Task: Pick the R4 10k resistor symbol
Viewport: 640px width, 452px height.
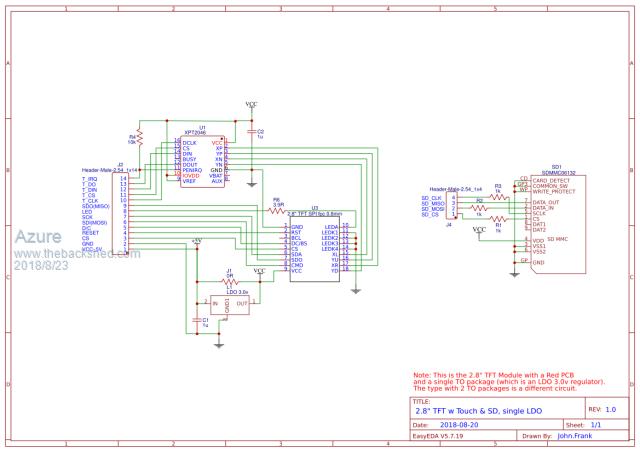Action: click(140, 137)
